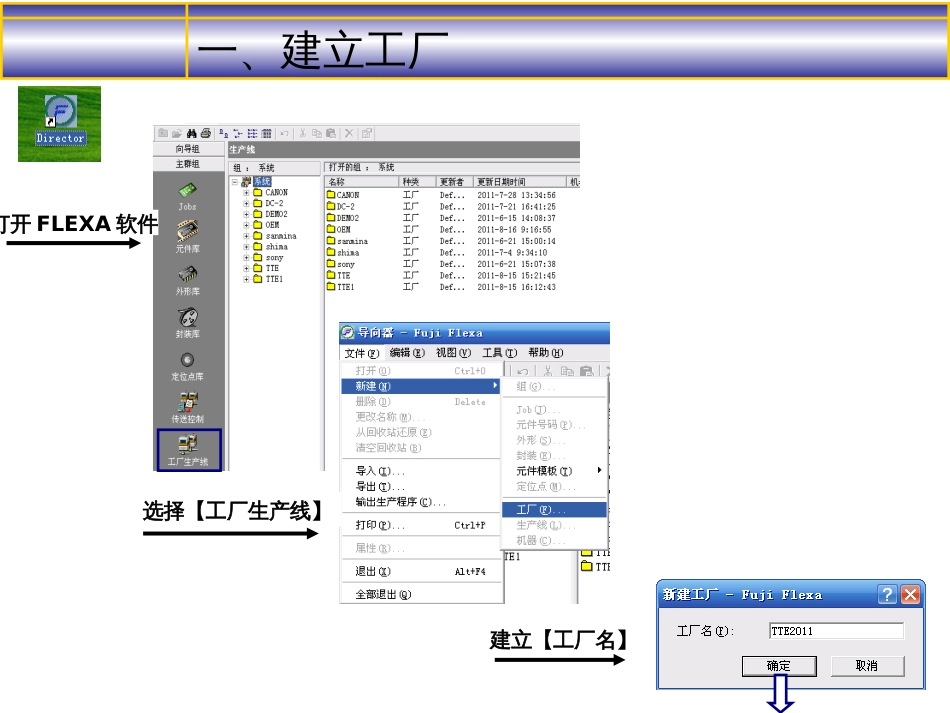Sort by the 更新日期时间 column header

click(x=520, y=182)
